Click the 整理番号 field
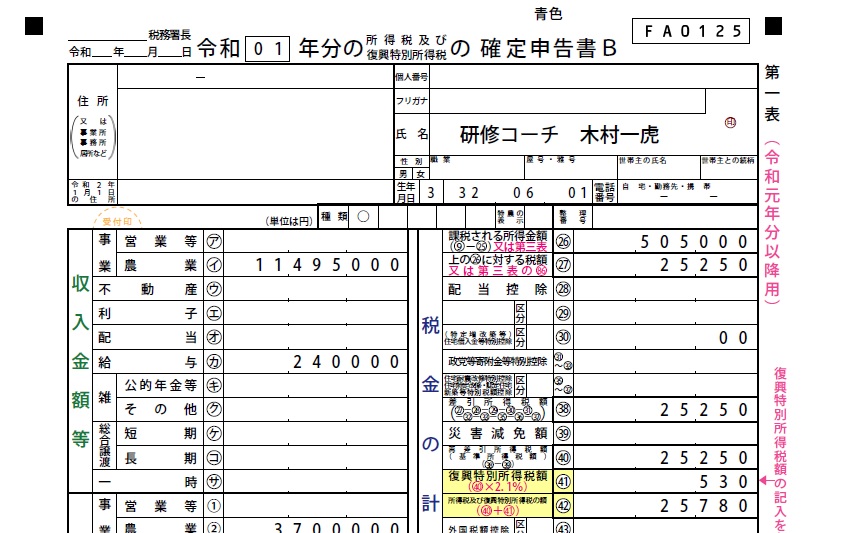The width and height of the screenshot is (845, 533). [x=675, y=217]
